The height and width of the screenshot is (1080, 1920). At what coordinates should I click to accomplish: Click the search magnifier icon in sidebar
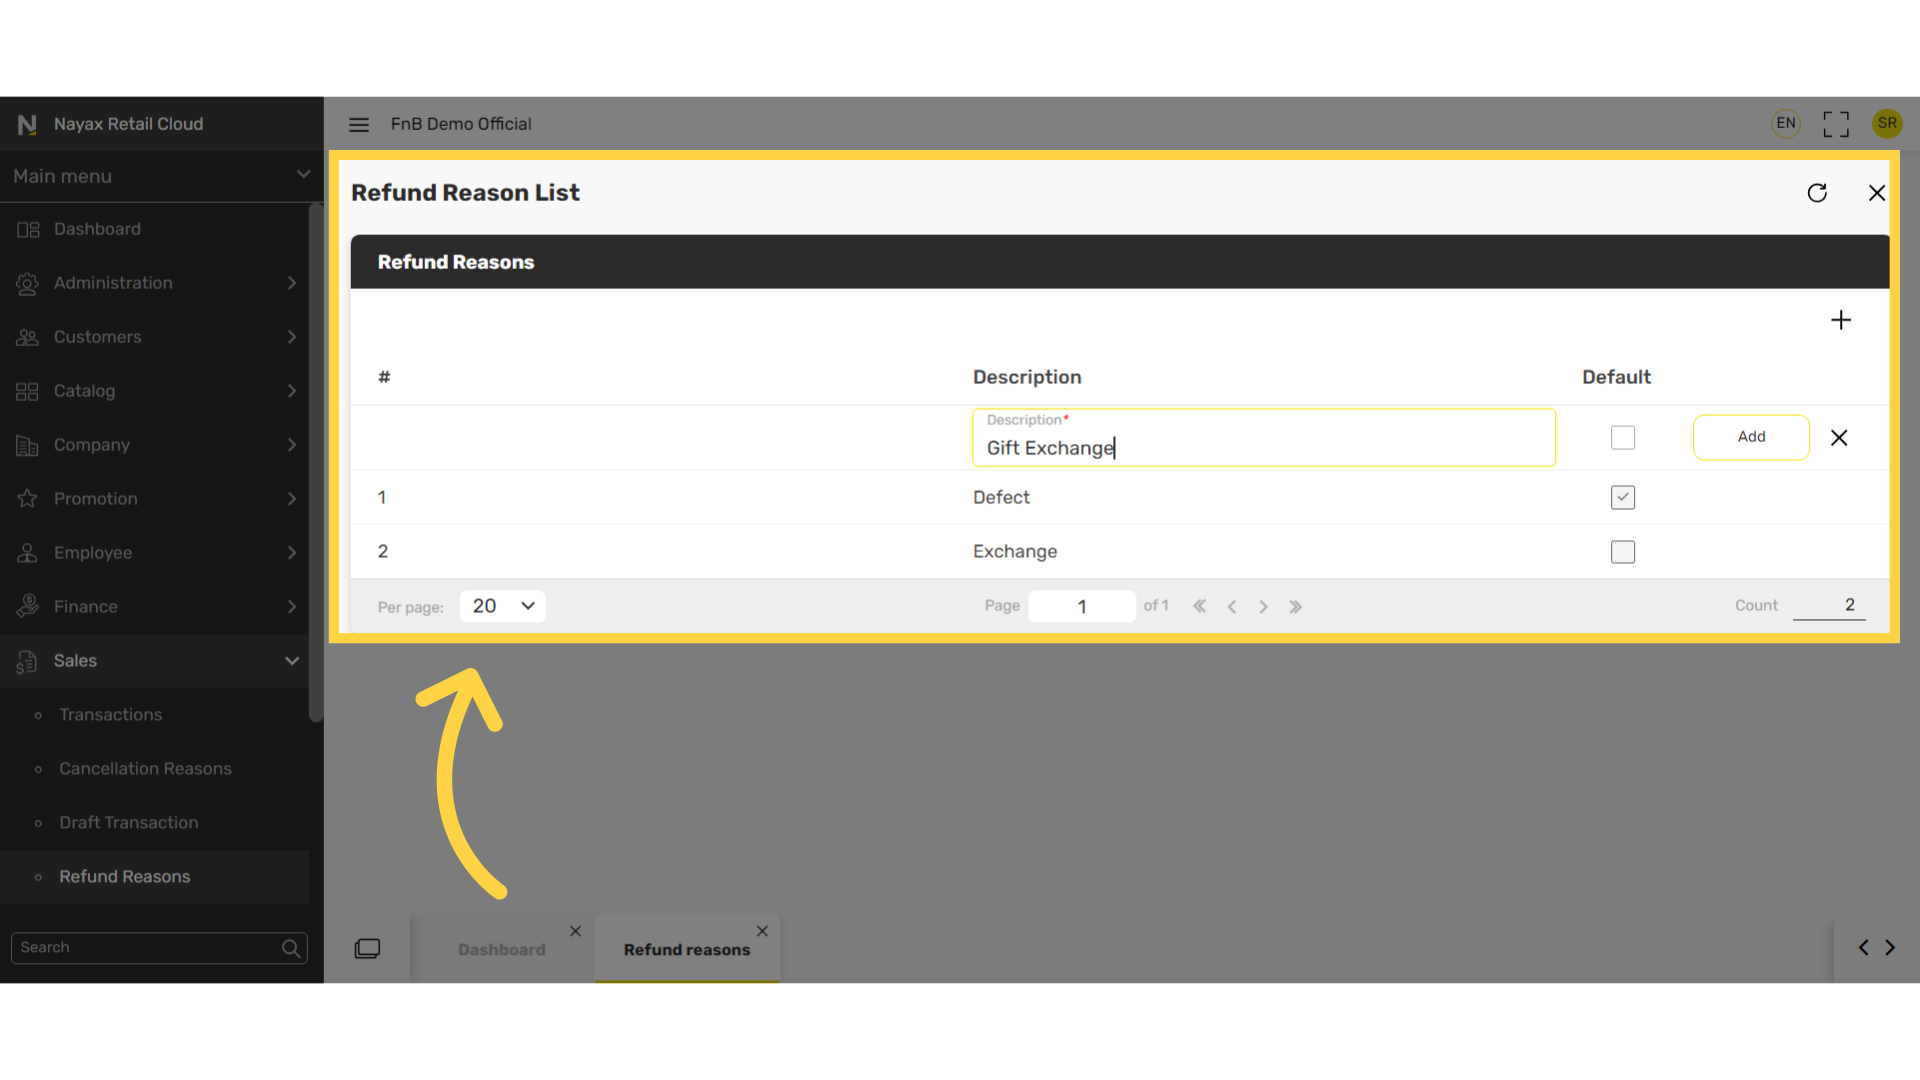pos(291,948)
